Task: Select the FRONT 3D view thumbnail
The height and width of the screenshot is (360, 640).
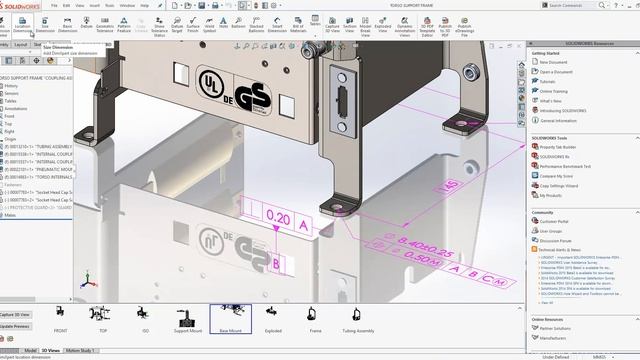Action: [x=60, y=319]
